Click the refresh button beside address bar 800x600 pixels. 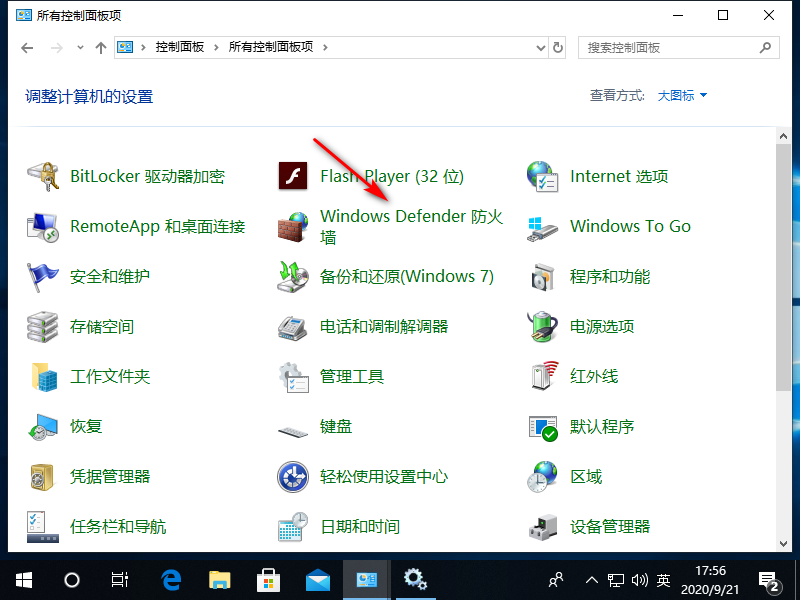pos(558,47)
